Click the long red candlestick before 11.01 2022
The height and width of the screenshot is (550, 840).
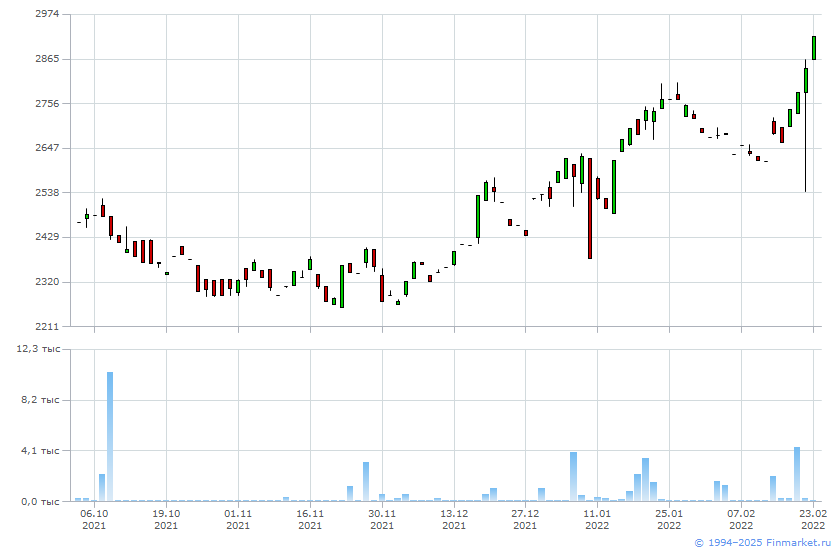(x=590, y=208)
